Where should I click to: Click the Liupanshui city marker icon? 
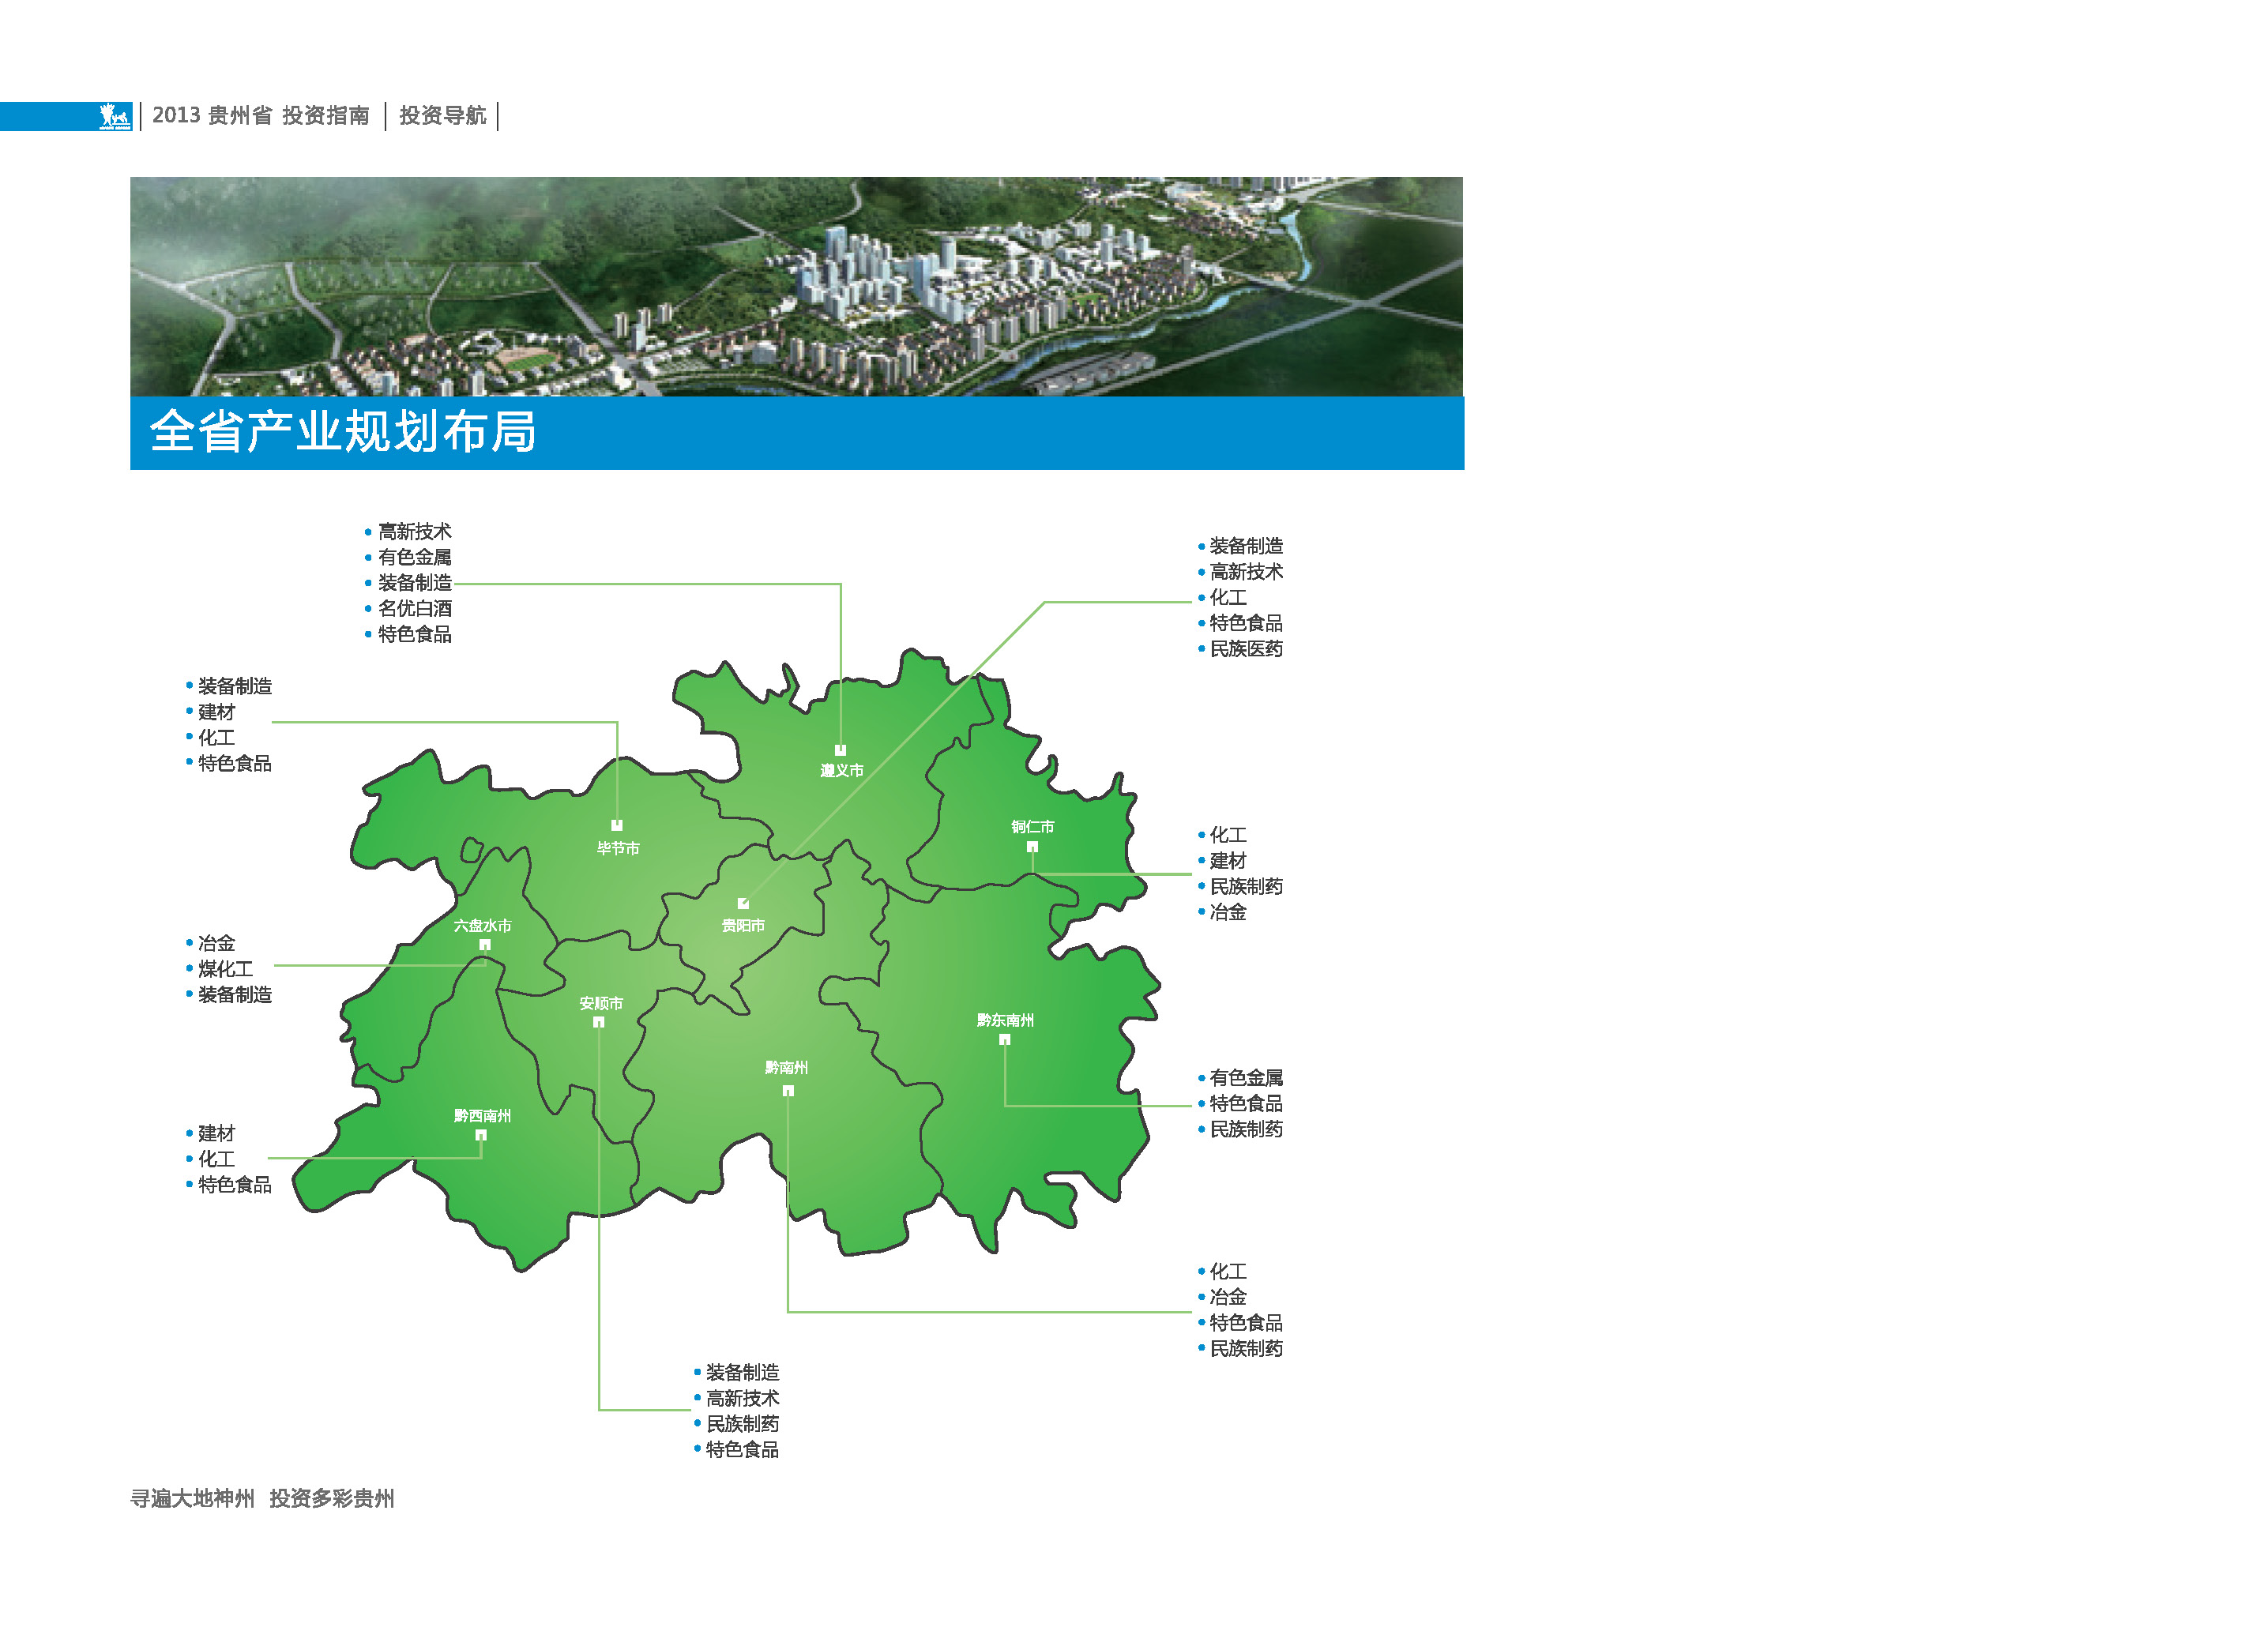coord(485,945)
